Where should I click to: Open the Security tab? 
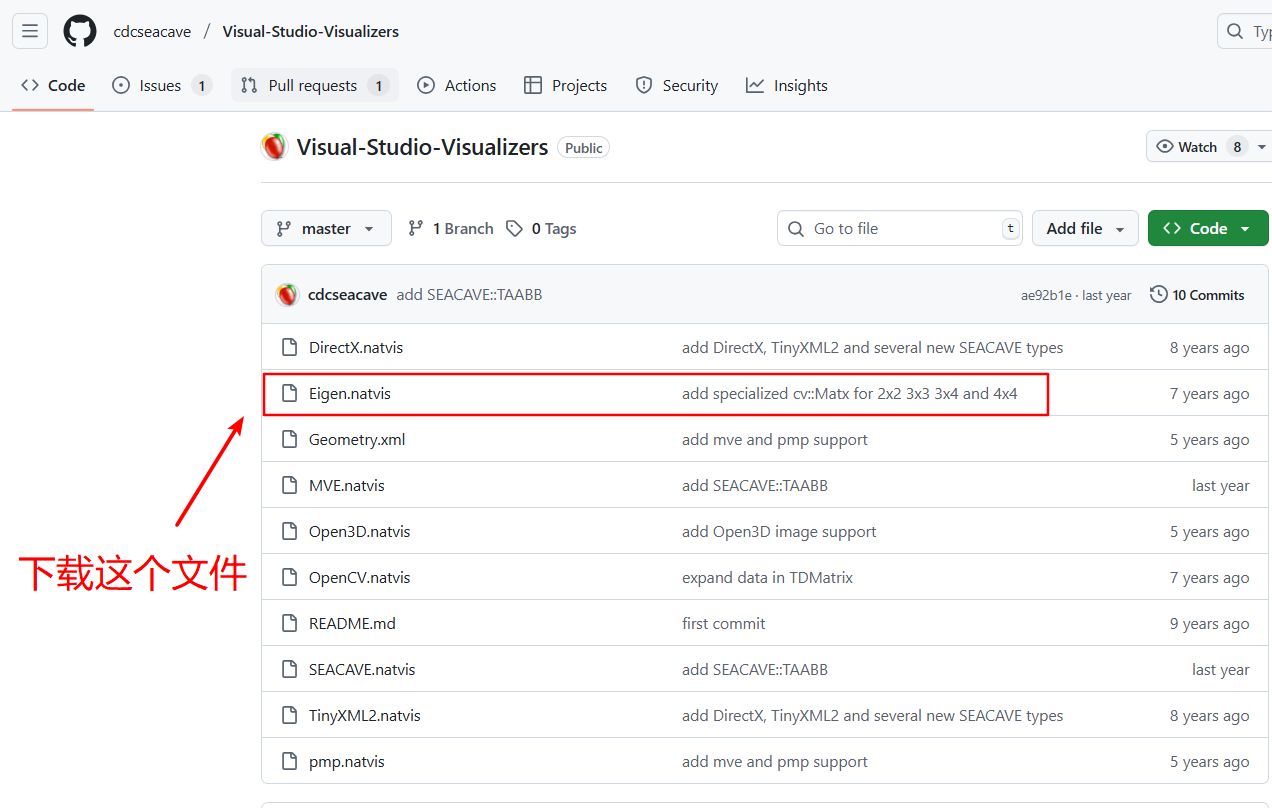click(677, 86)
